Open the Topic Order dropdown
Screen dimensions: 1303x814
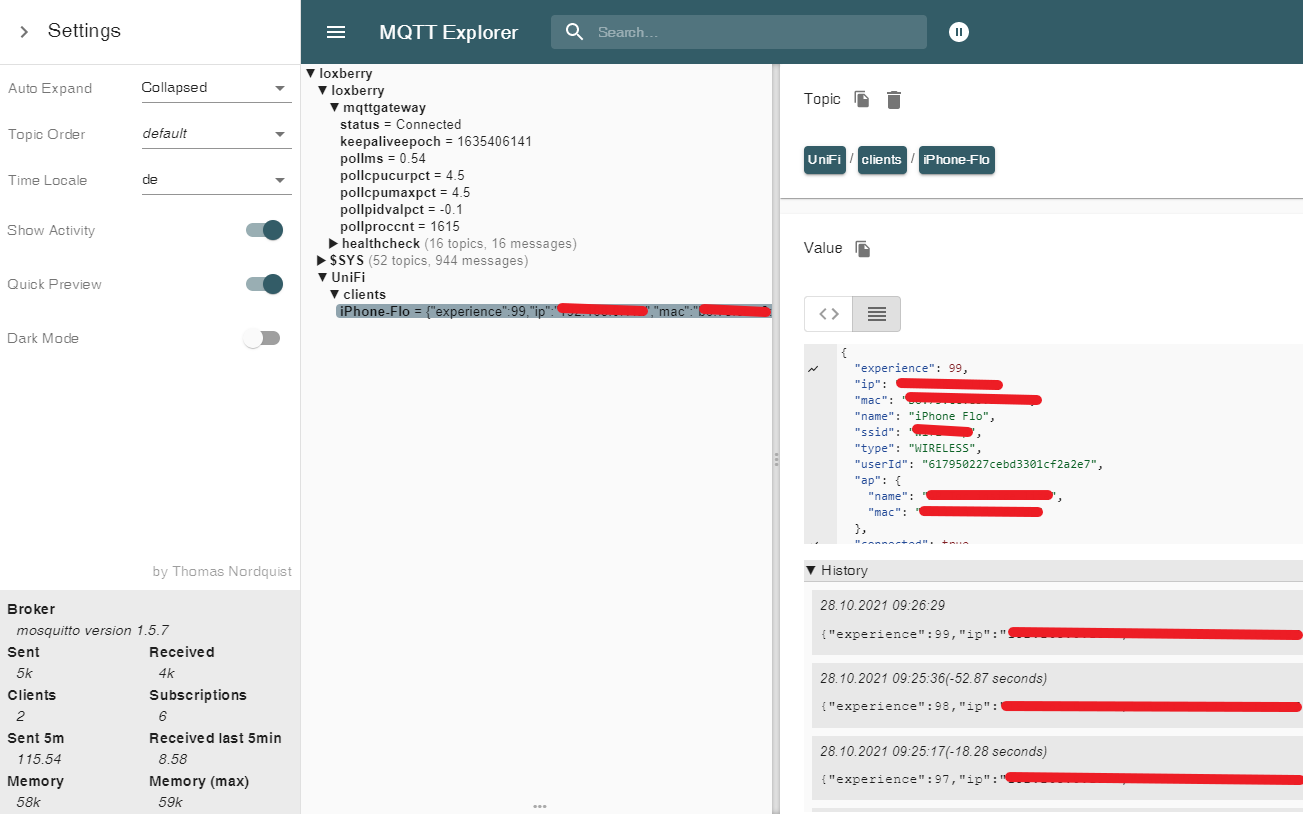pos(216,134)
